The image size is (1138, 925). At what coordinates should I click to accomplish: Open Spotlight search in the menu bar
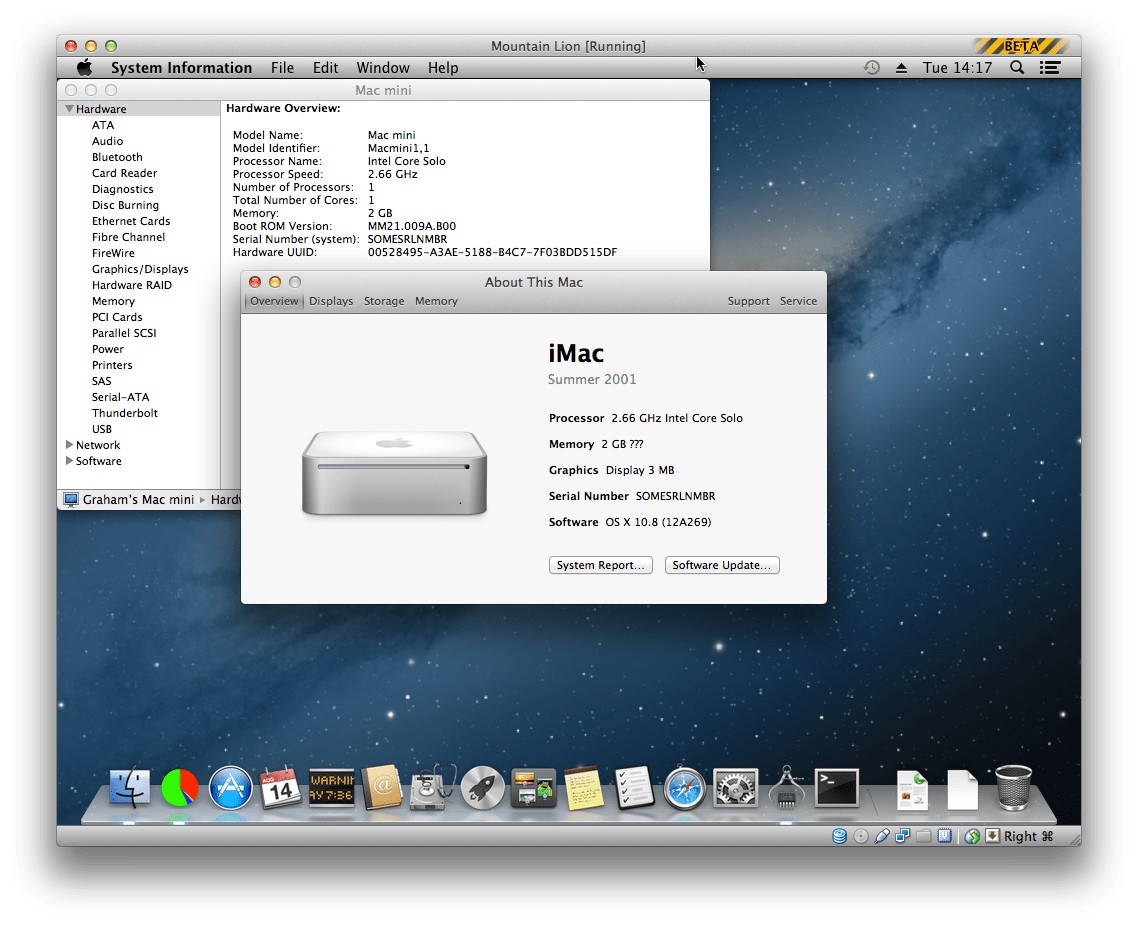[1016, 67]
